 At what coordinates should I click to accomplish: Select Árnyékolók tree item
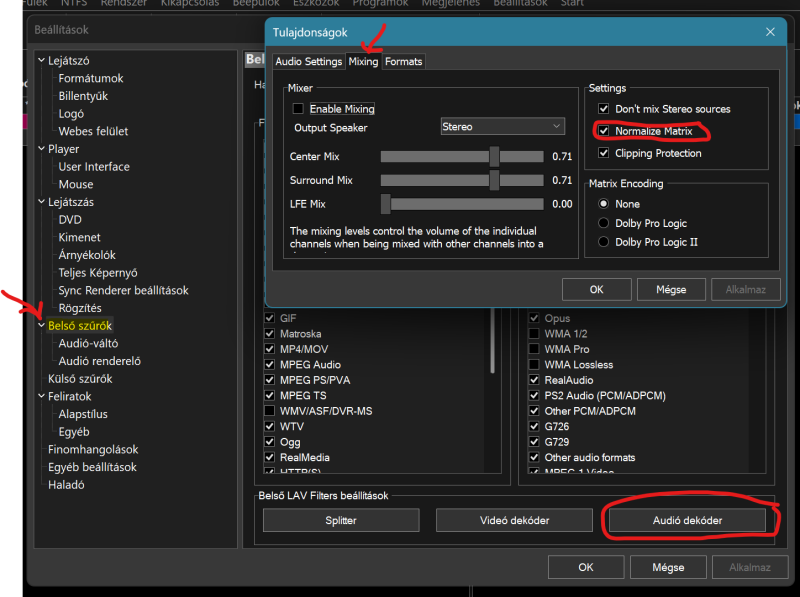87,255
